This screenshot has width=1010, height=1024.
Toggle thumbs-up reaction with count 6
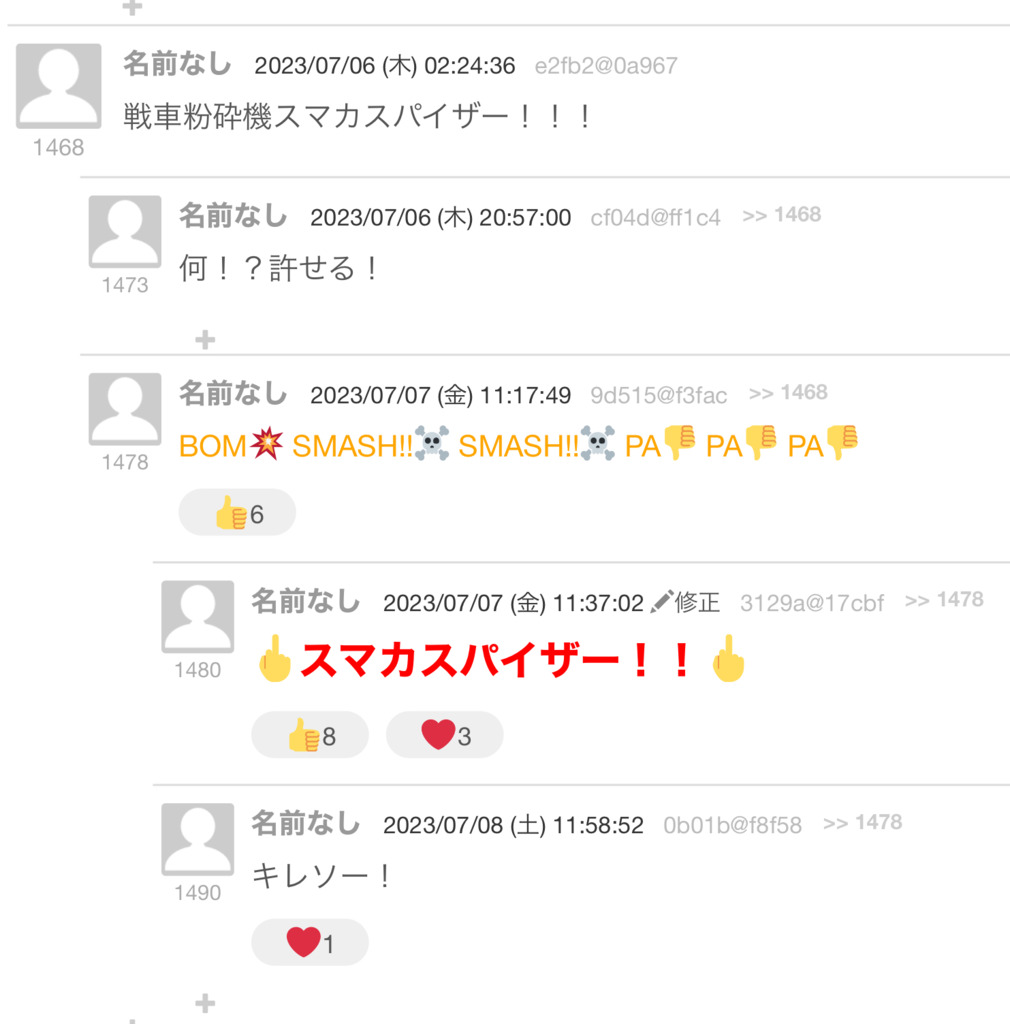coord(237,513)
